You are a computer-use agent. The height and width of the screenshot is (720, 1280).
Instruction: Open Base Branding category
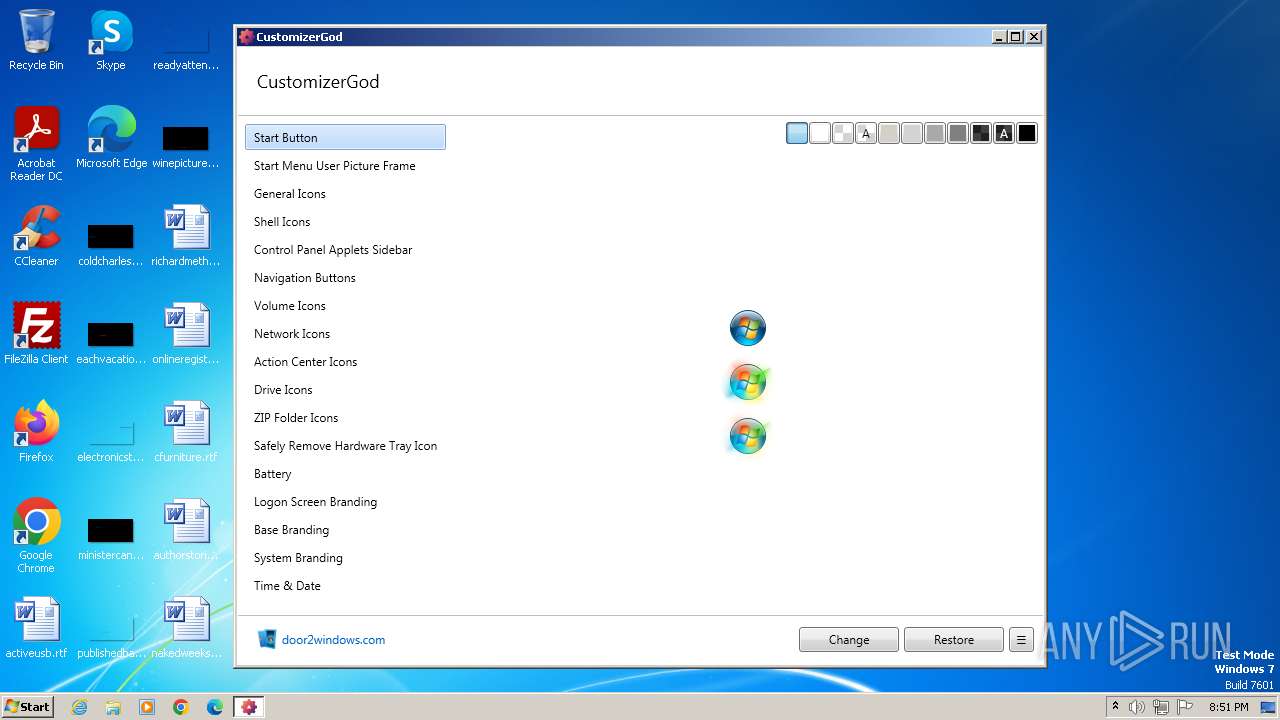pos(345,529)
